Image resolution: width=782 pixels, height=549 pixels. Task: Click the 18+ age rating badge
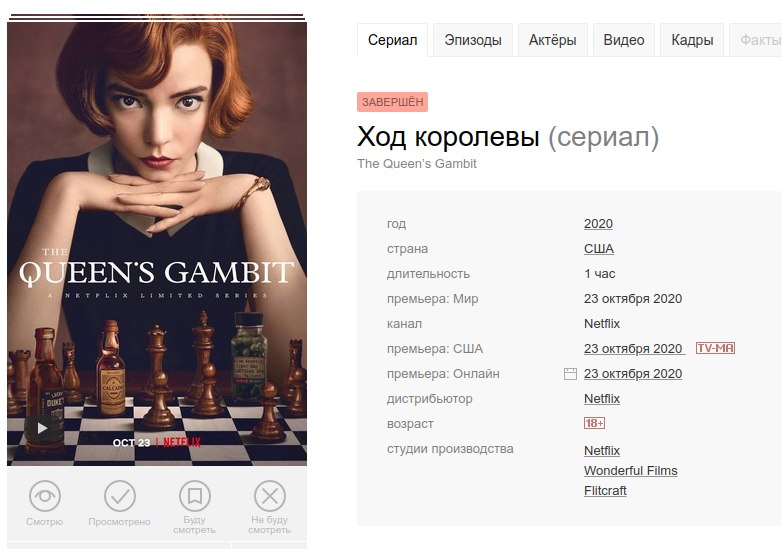tap(594, 423)
